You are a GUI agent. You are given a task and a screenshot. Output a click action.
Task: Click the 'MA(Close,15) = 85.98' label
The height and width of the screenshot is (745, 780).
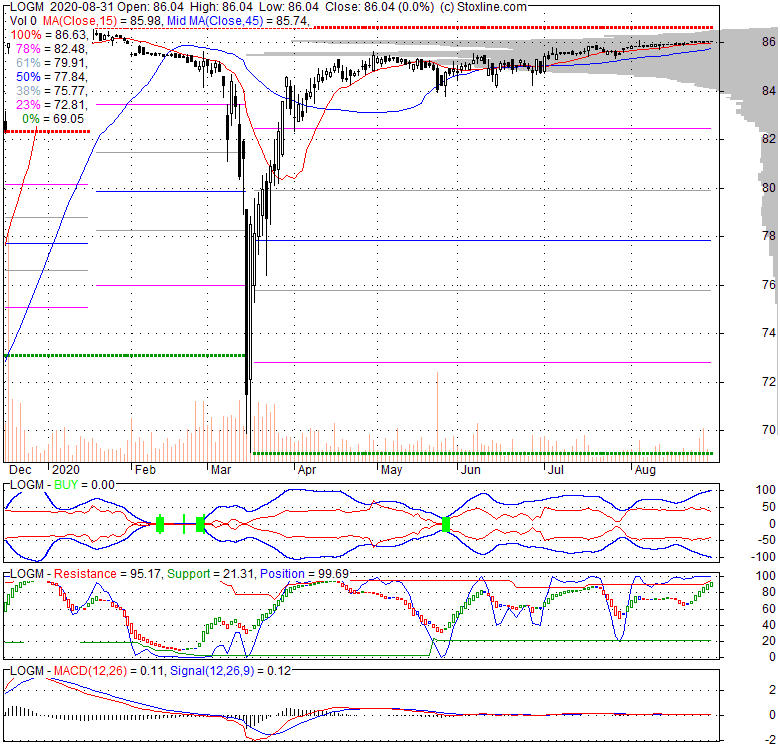click(x=103, y=20)
